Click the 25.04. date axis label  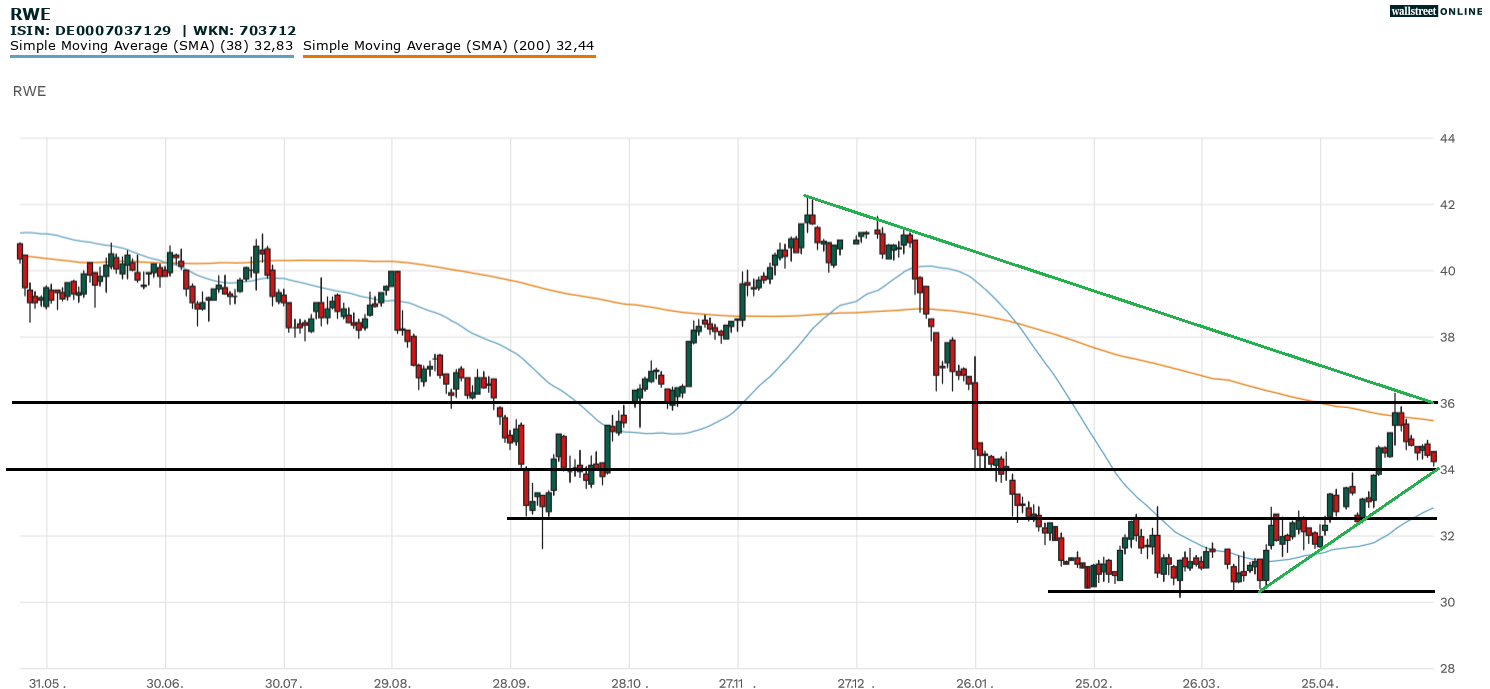tap(1320, 682)
